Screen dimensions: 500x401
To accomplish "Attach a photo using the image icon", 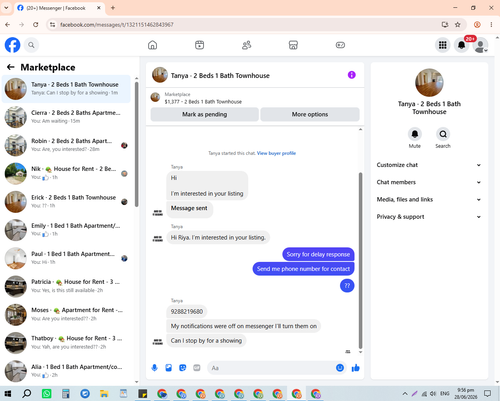I will click(x=169, y=368).
